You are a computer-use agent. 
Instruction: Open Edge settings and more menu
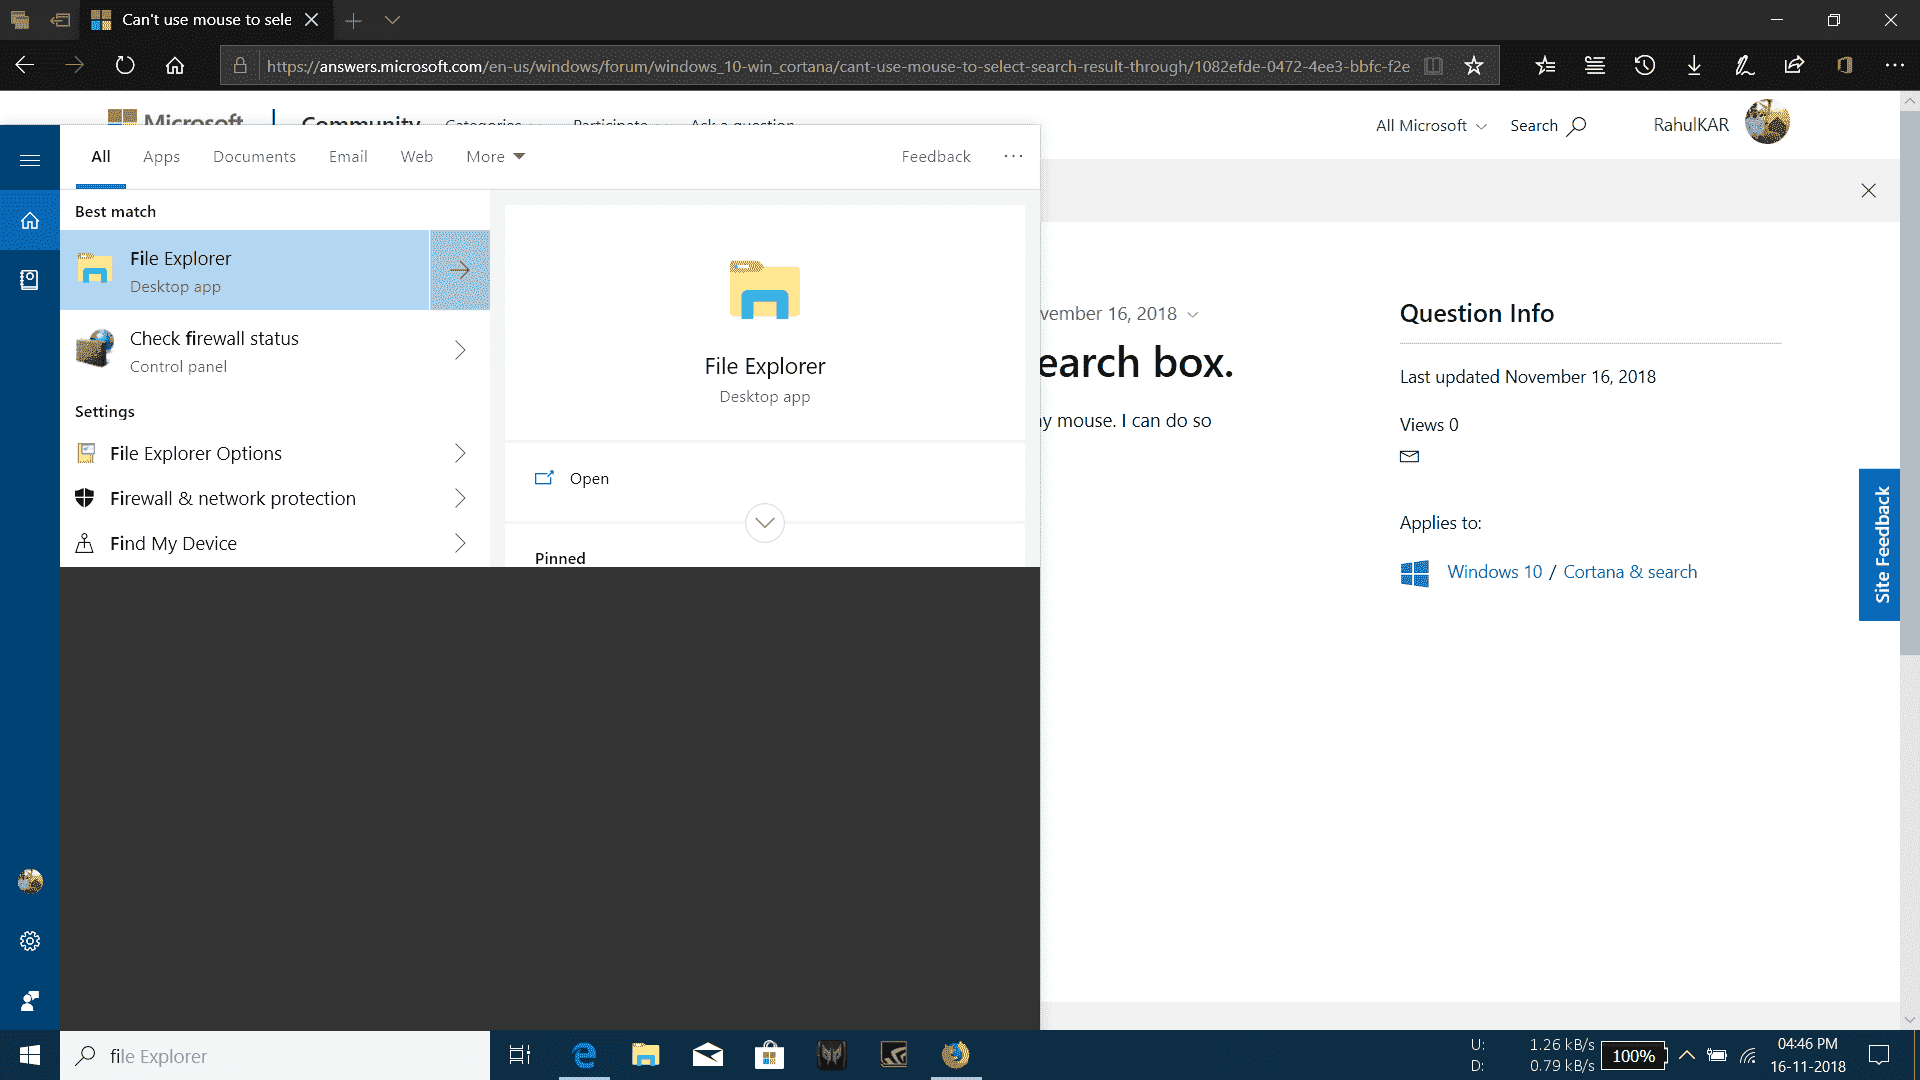(x=1894, y=65)
